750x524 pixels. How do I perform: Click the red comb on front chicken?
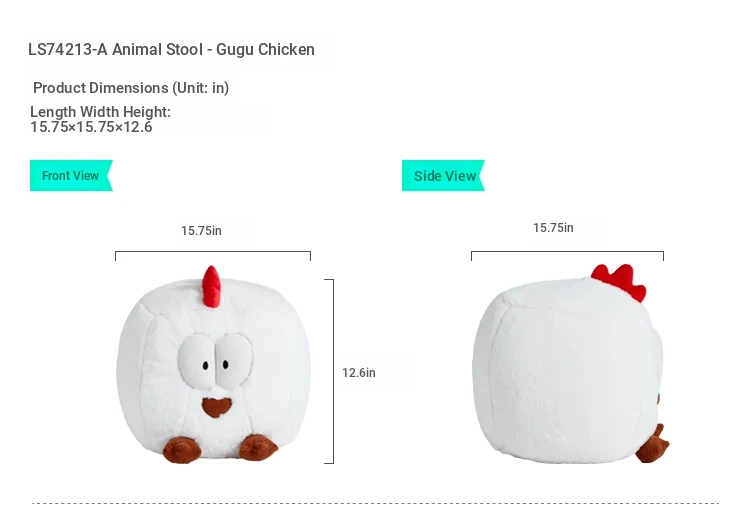click(x=211, y=286)
